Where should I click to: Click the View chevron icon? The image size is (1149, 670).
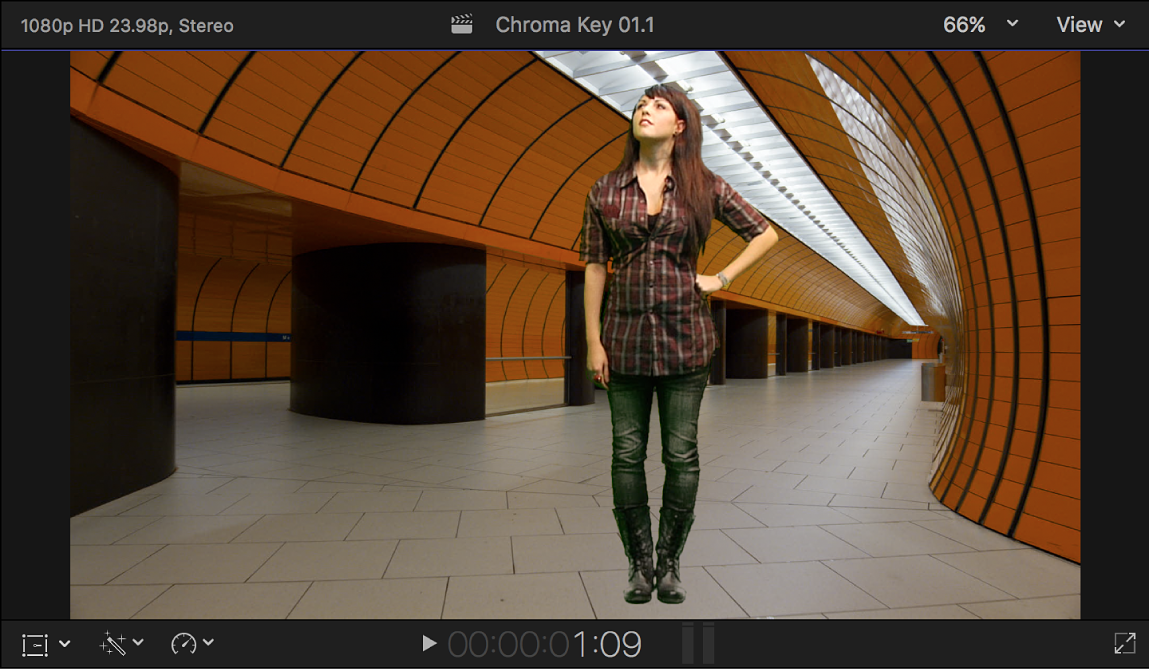click(x=1121, y=24)
